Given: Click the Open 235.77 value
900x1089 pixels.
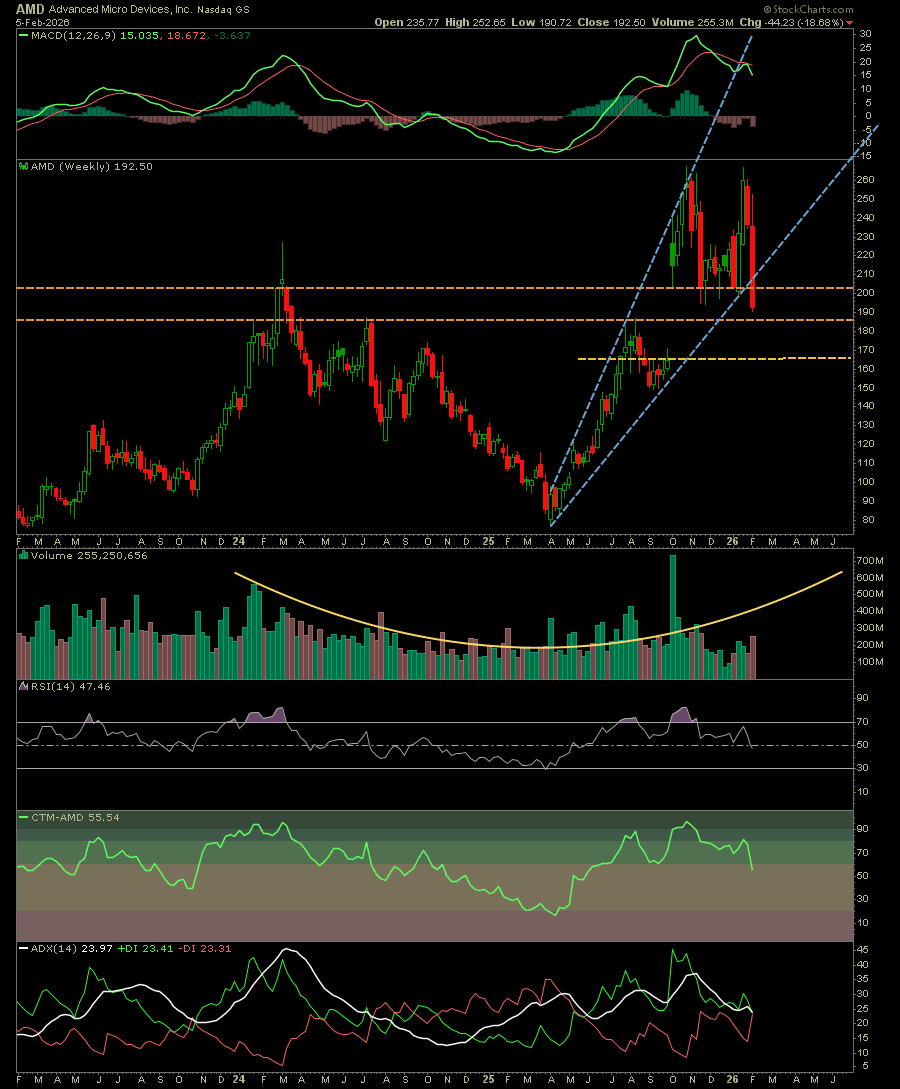Looking at the screenshot, I should tap(408, 22).
